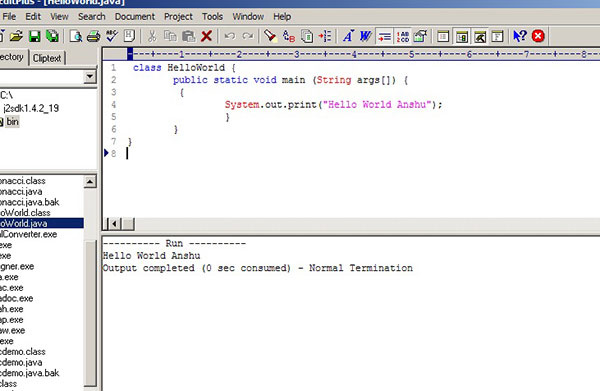Click the Copy icon in the toolbar
The height and width of the screenshot is (391, 600).
[x=170, y=36]
